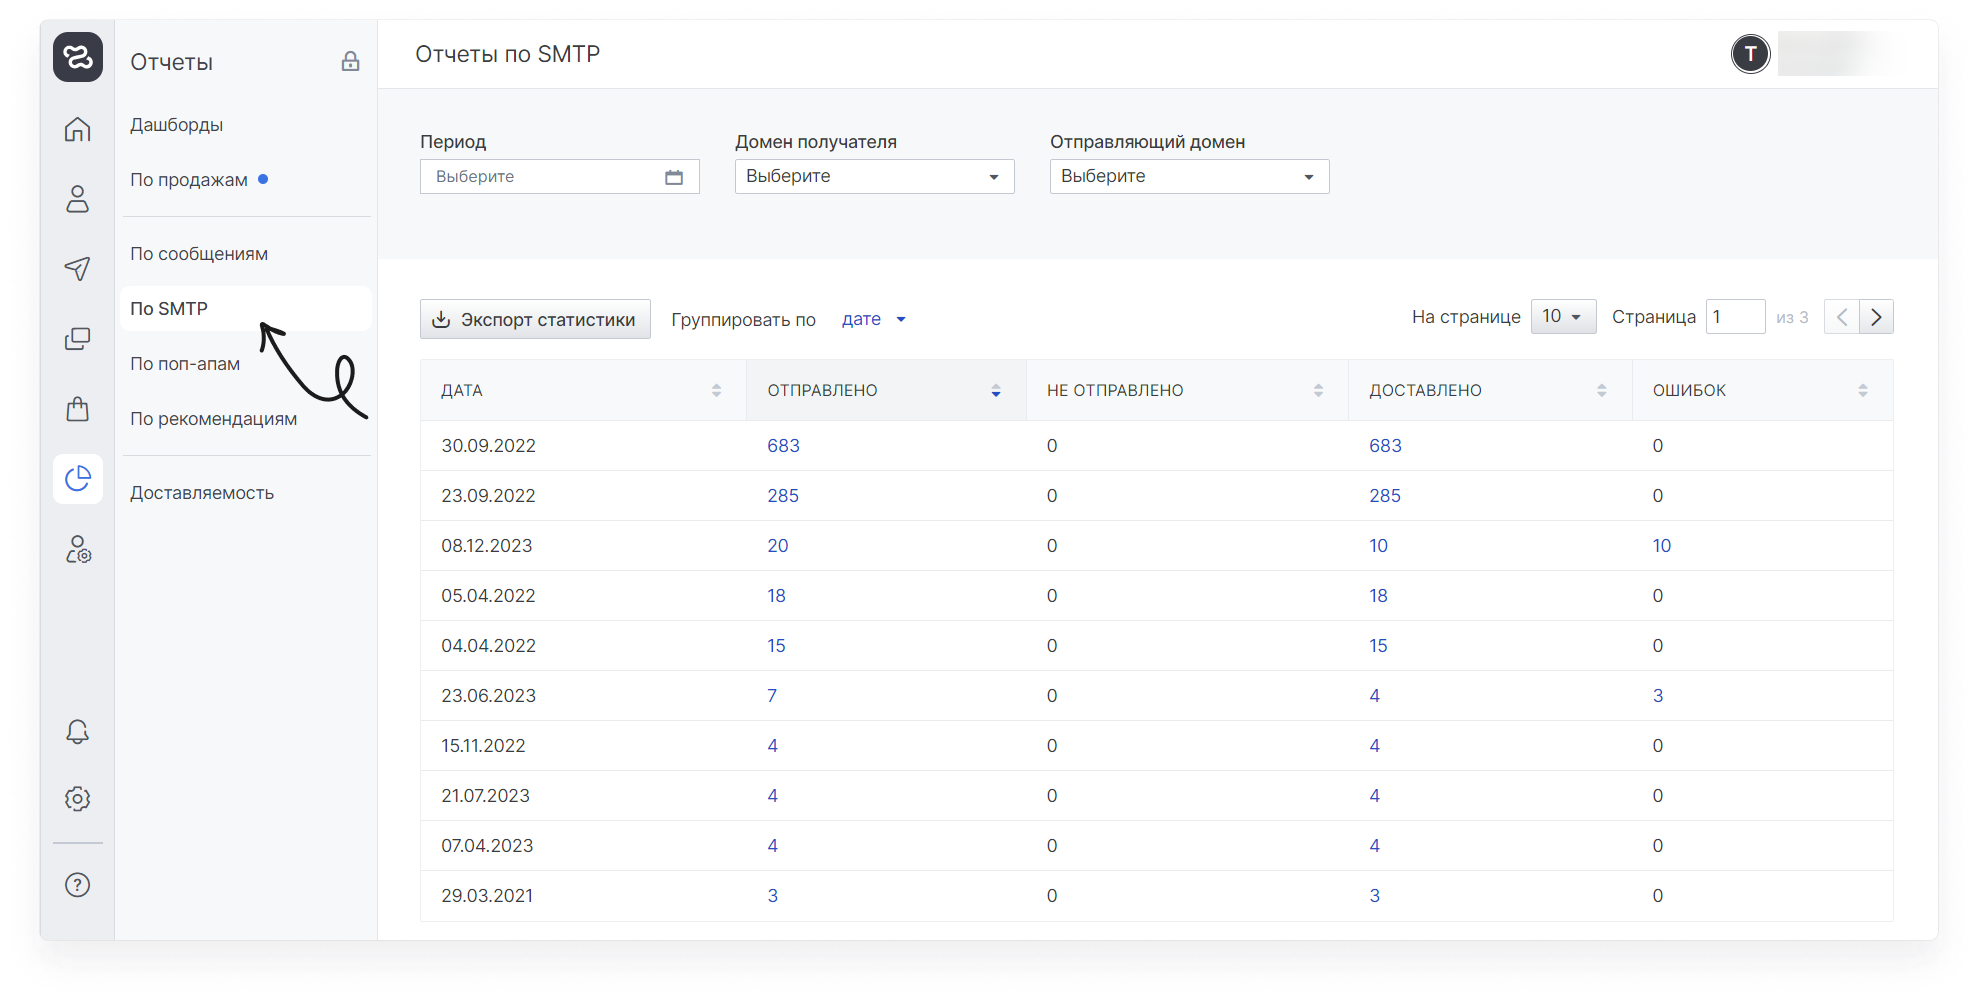Open sent count 20 for 08.12.2023
Screen dimensions: 1978x1000
pos(778,546)
